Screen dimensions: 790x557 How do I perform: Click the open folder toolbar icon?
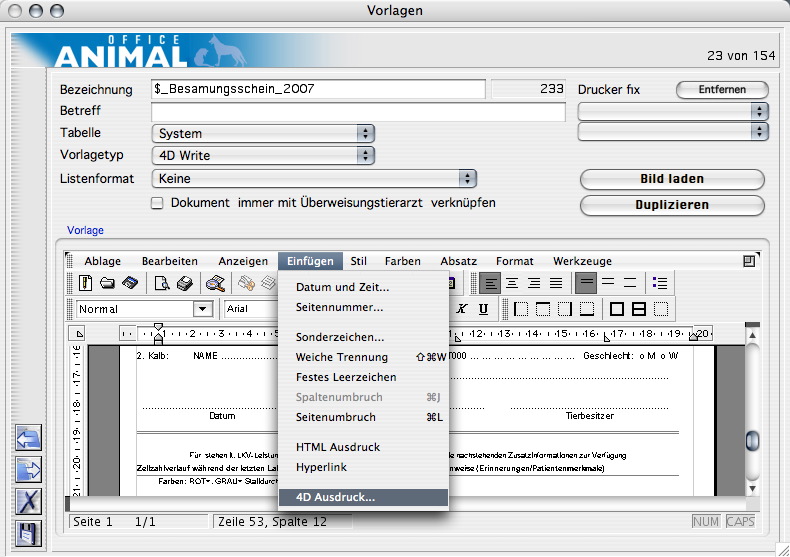107,284
